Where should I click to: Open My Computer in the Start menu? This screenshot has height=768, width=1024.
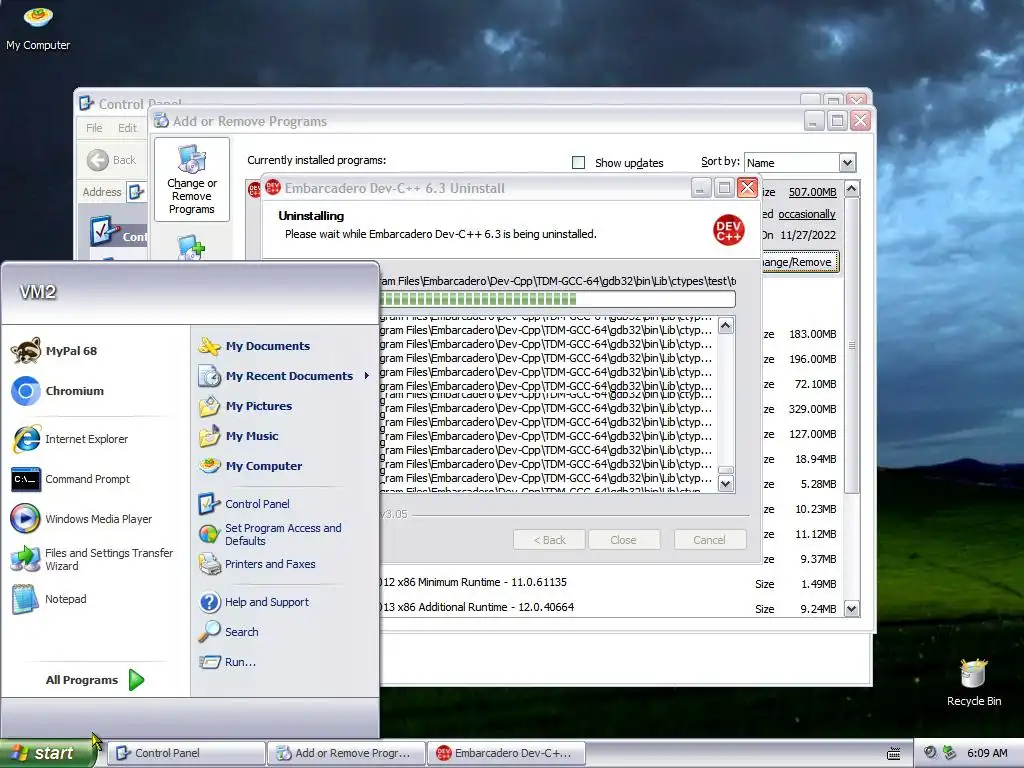coord(251,466)
